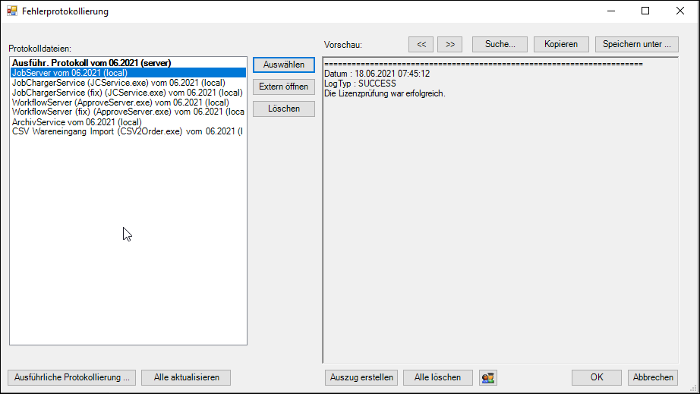Copy preview text with Kopieren

pyautogui.click(x=561, y=44)
